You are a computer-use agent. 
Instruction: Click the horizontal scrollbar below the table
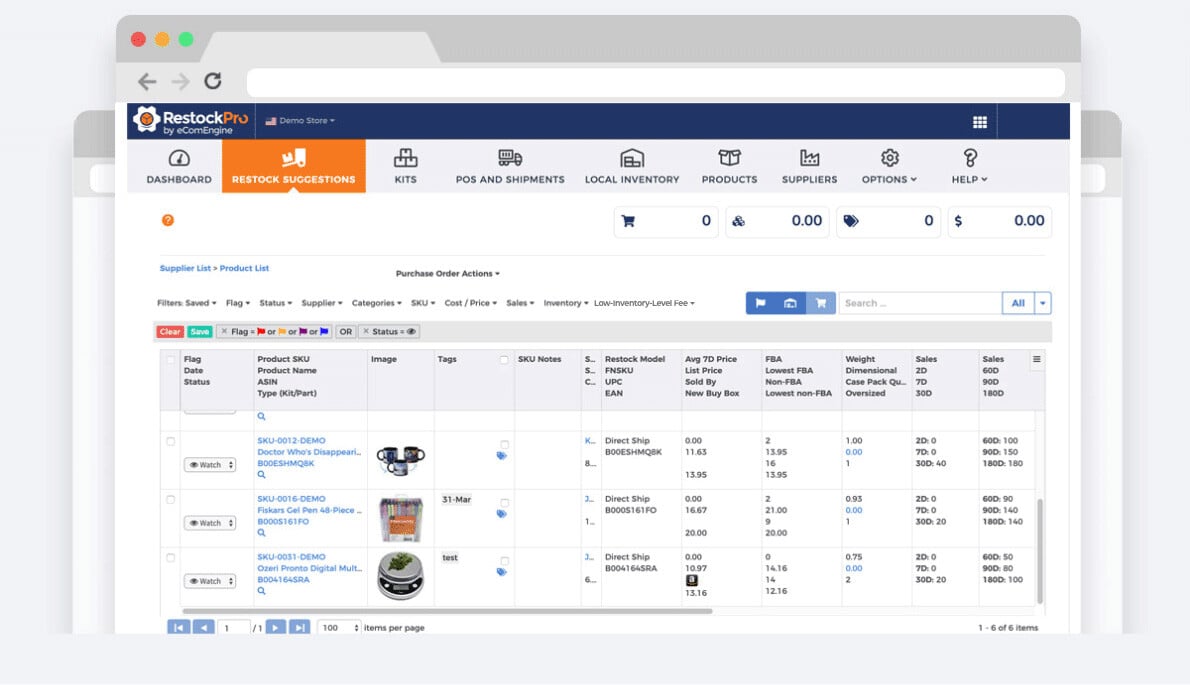pos(447,610)
